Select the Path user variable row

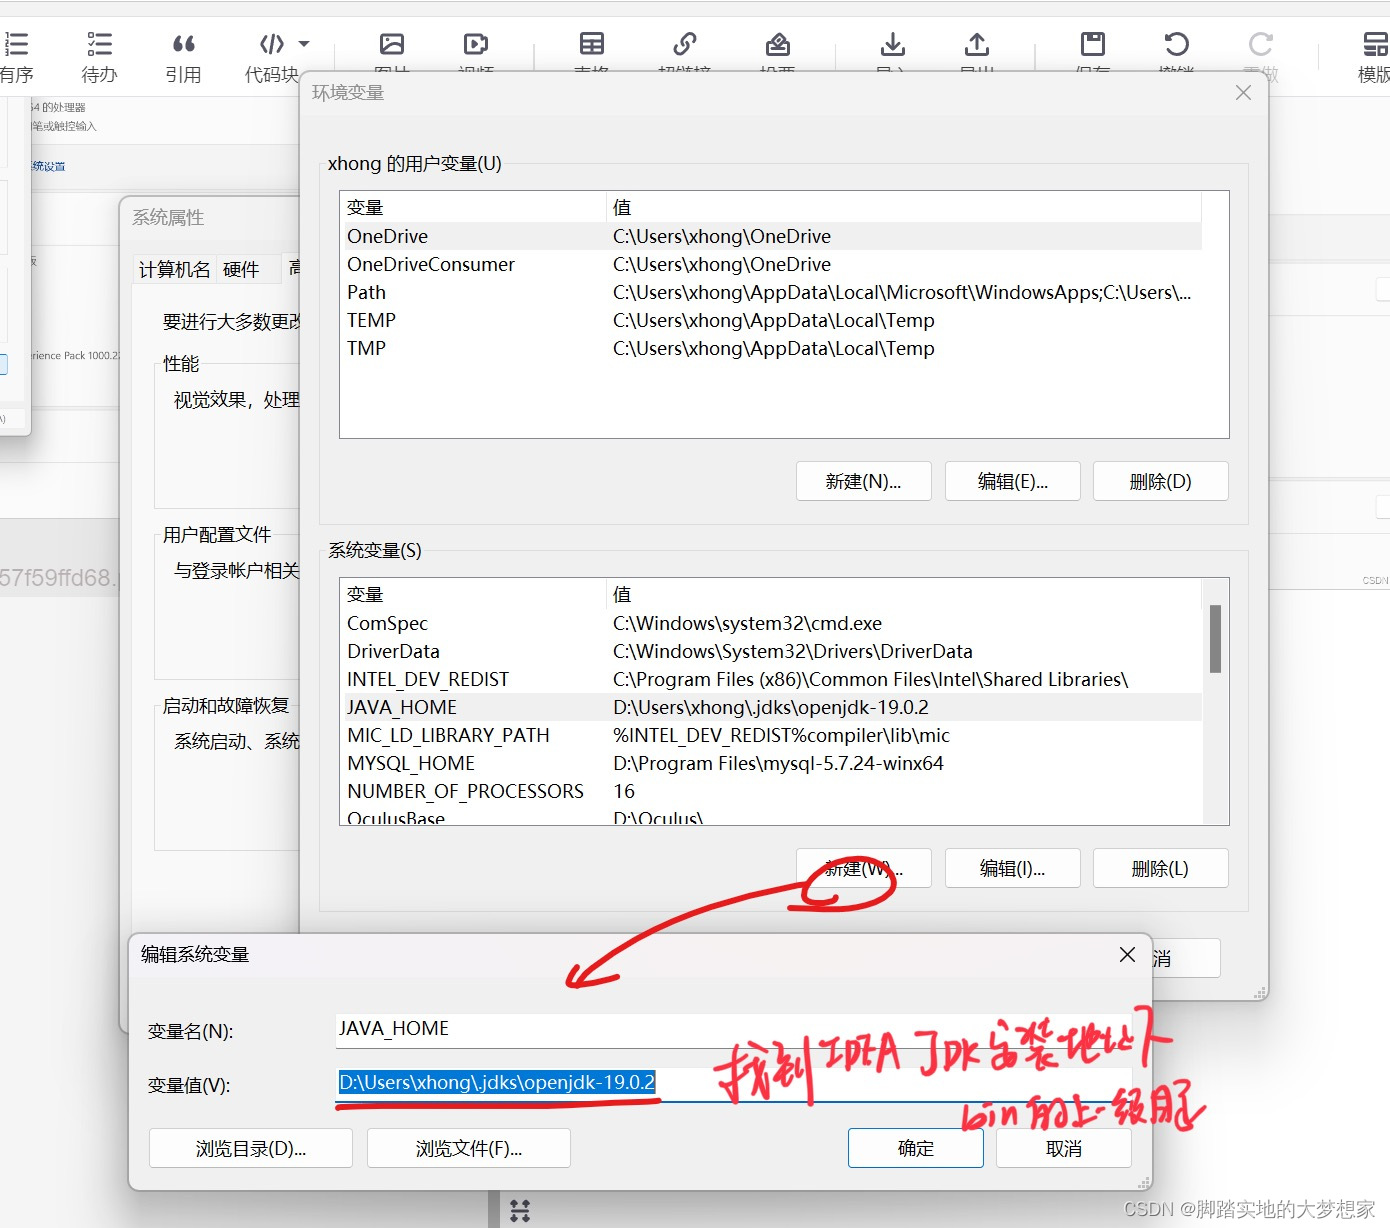(x=770, y=292)
